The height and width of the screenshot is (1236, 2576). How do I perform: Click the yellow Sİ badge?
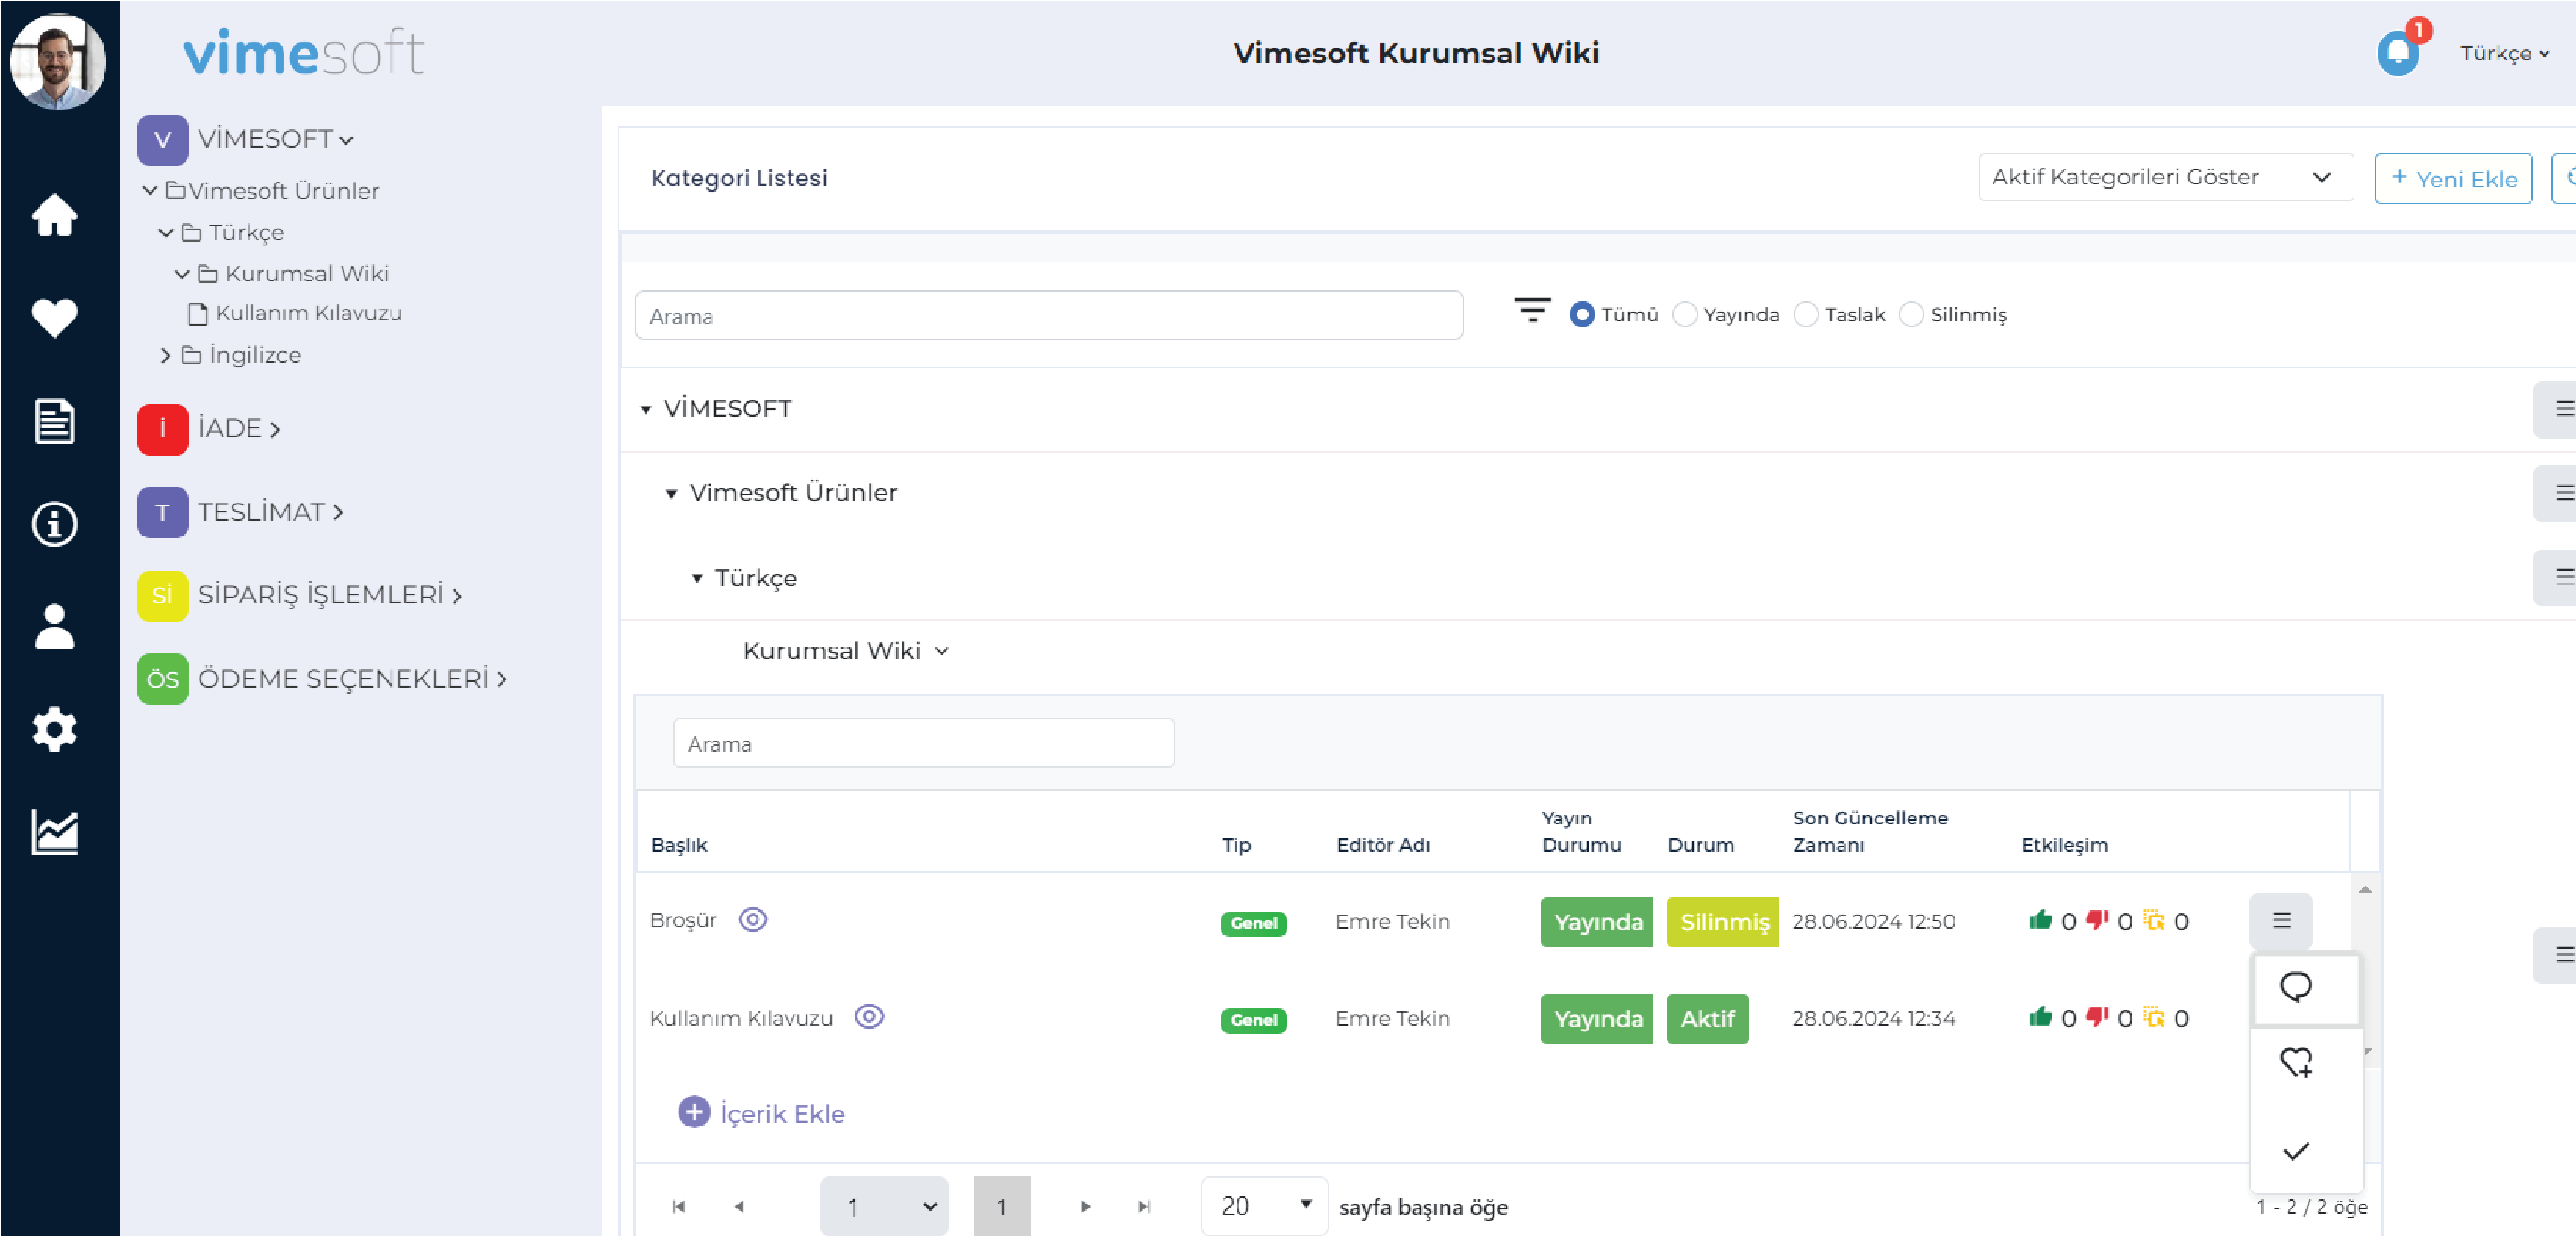[162, 596]
